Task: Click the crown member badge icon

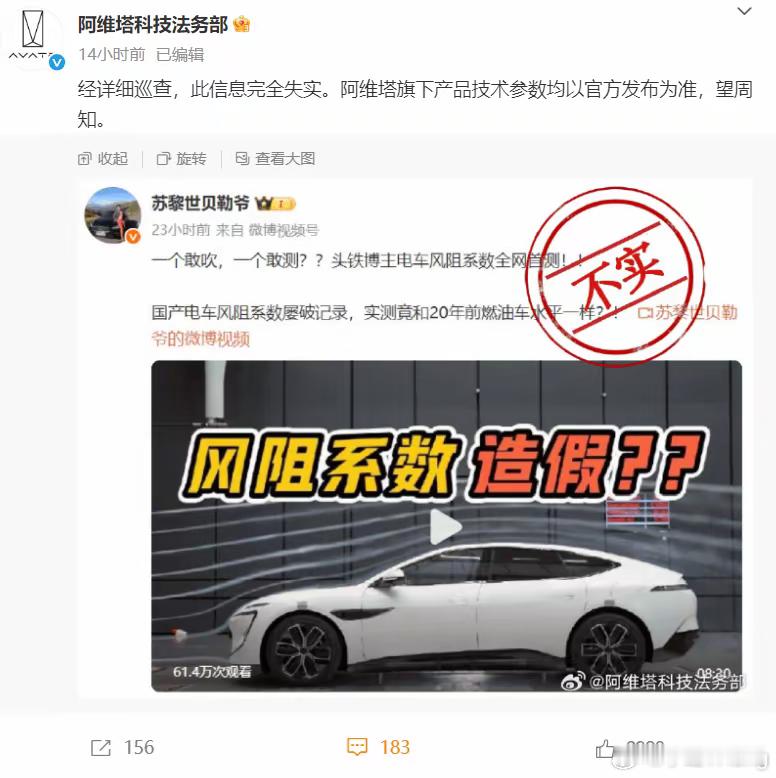Action: pyautogui.click(x=242, y=24)
